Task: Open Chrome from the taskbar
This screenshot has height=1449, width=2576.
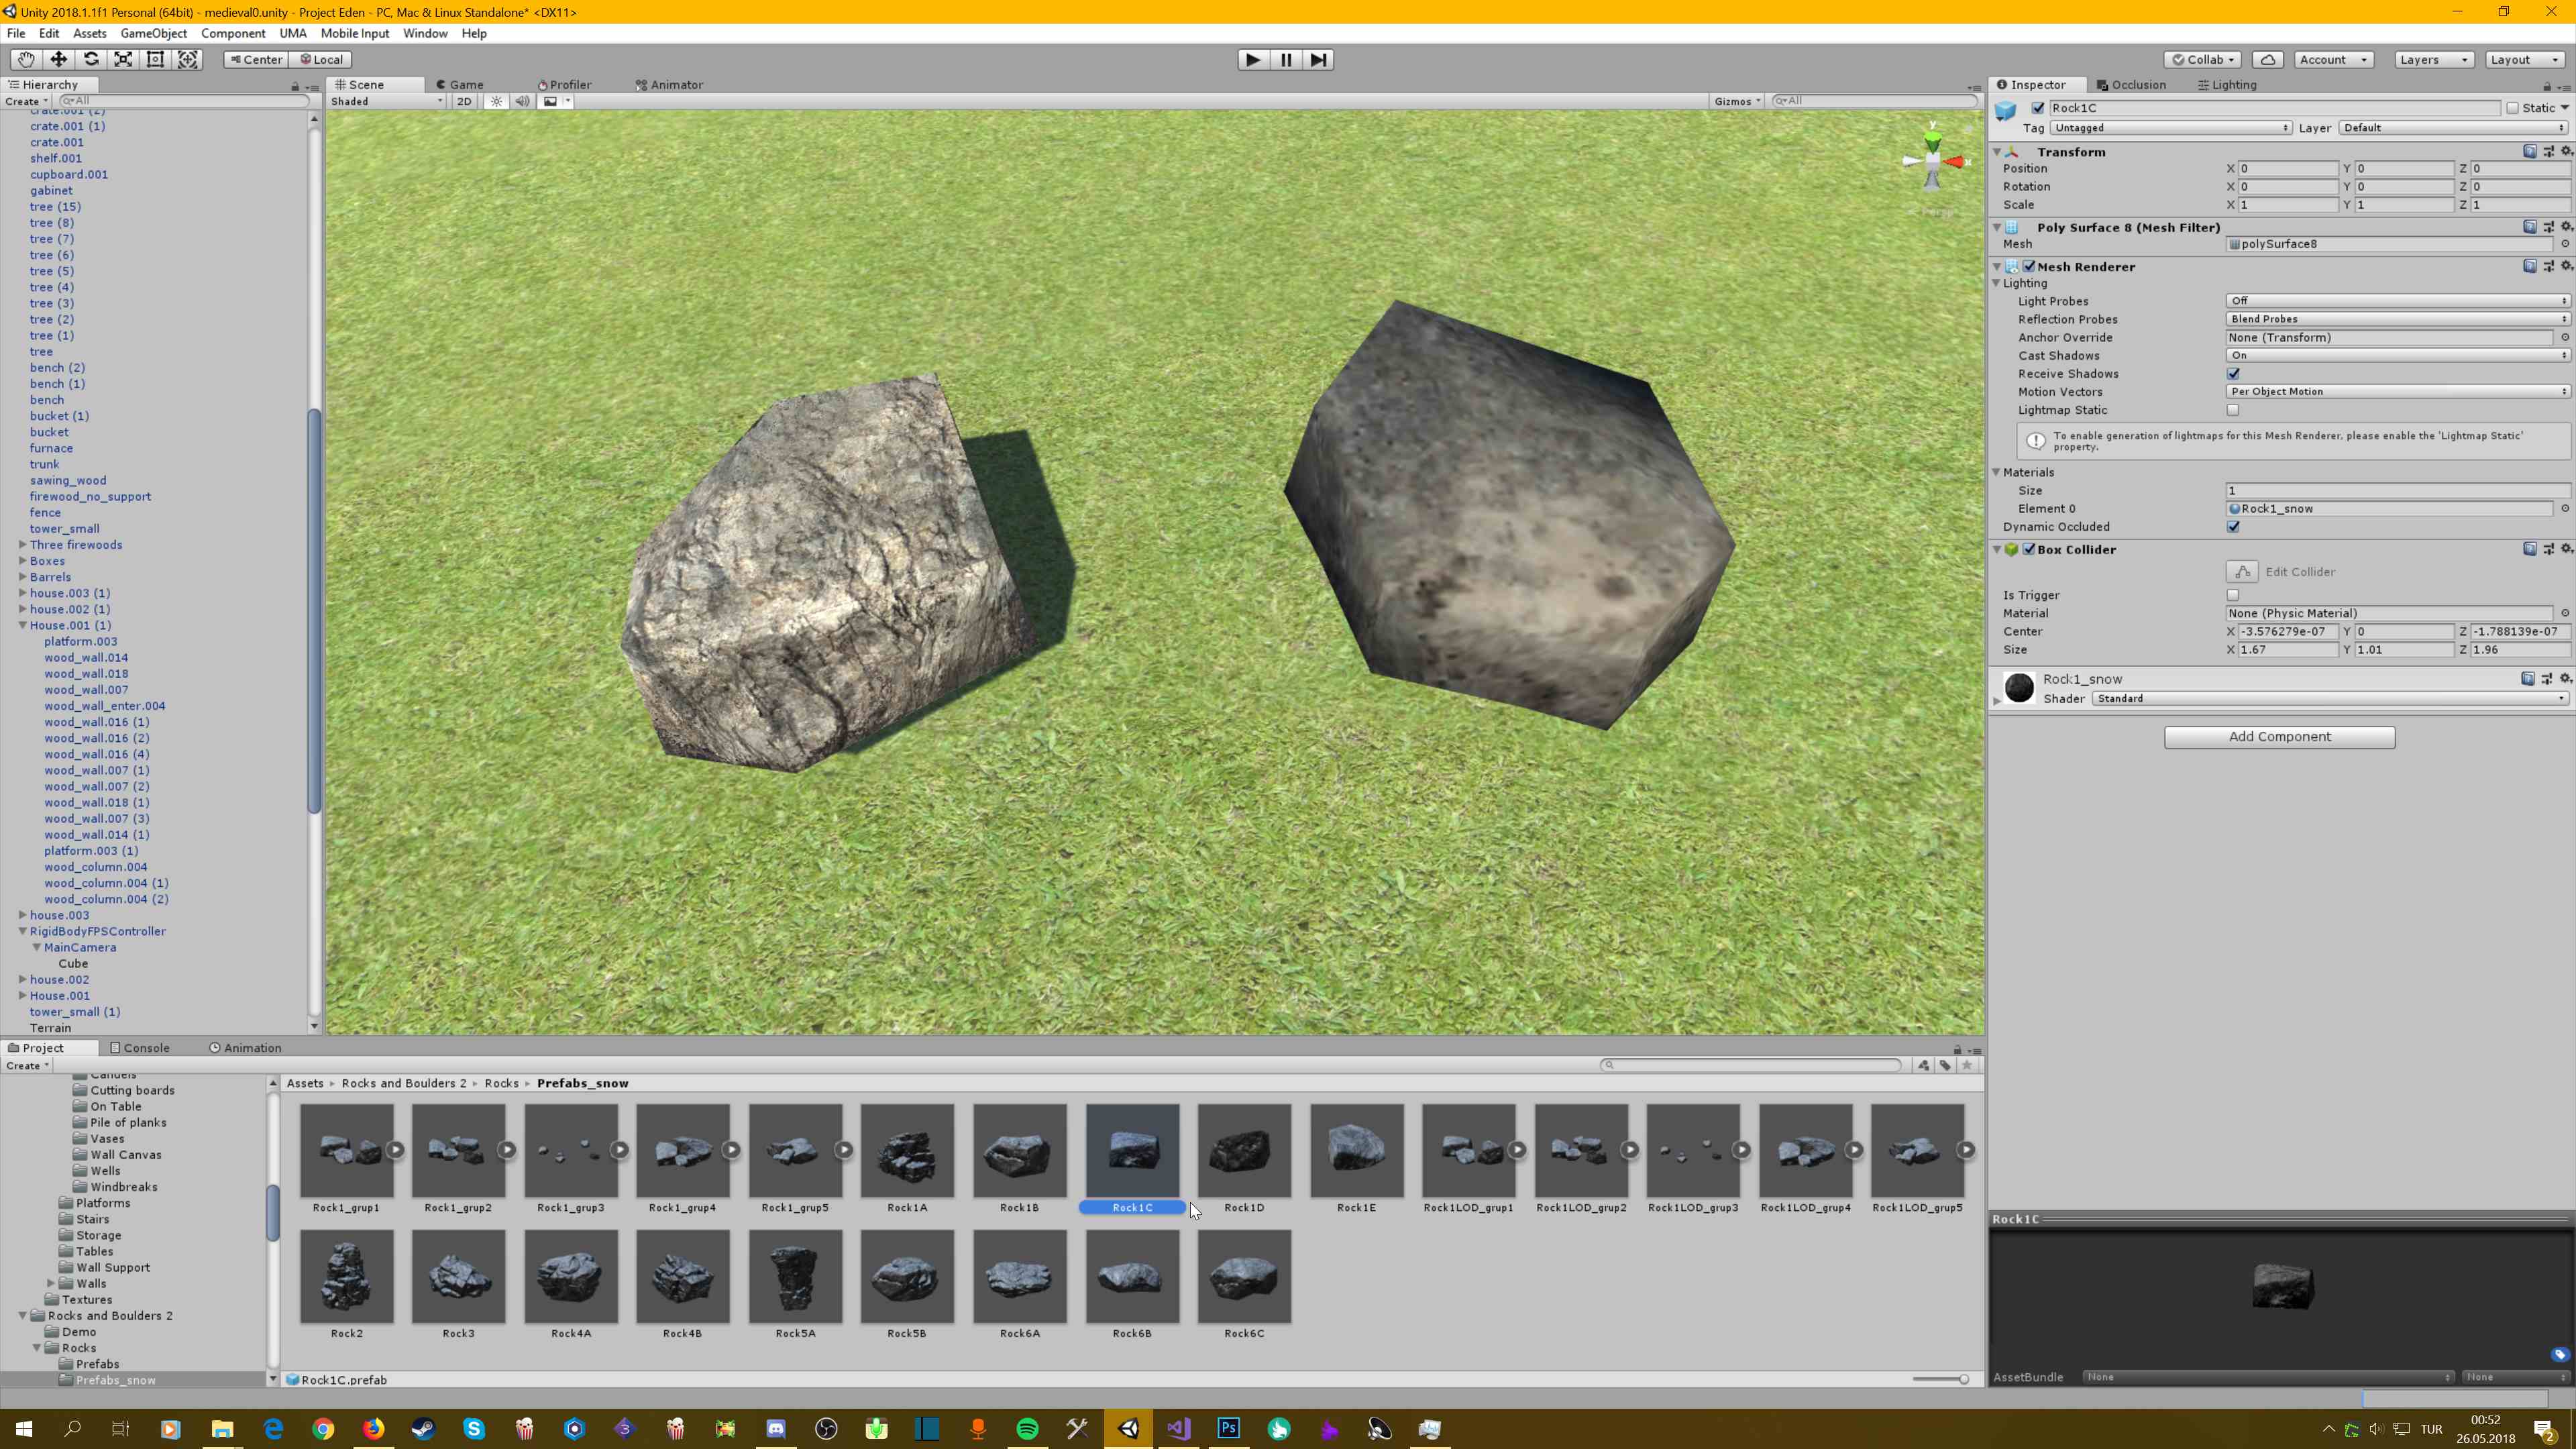Action: 322,1428
